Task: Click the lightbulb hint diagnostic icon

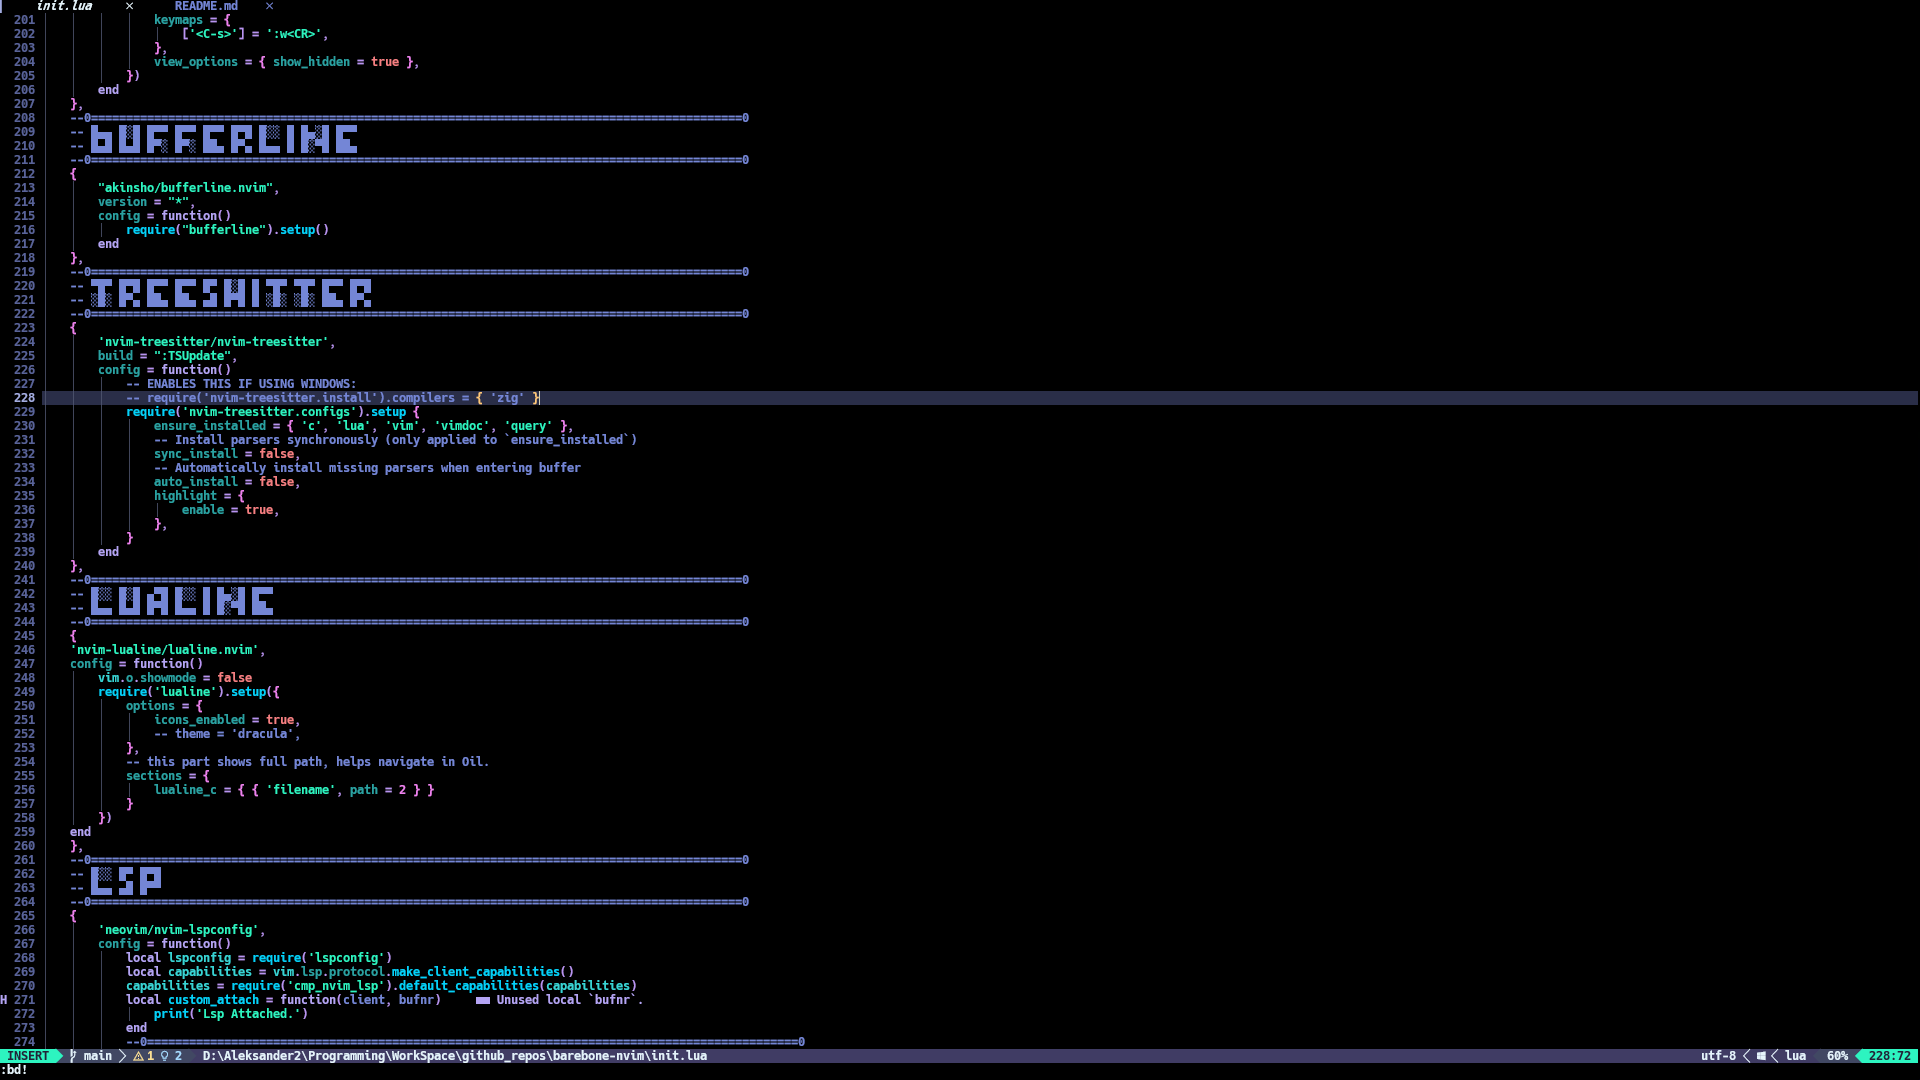Action: 165,1056
